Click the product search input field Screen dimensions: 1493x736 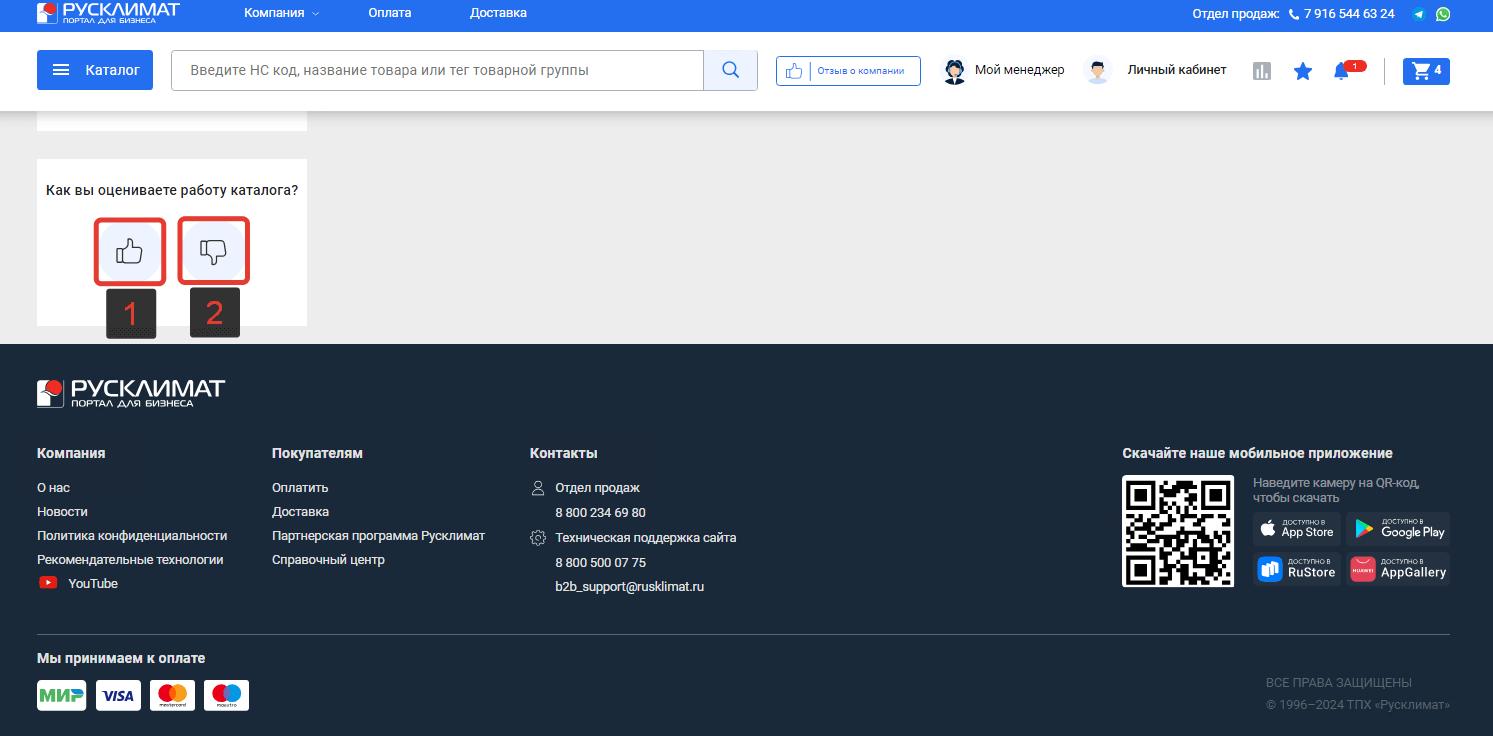[x=437, y=70]
